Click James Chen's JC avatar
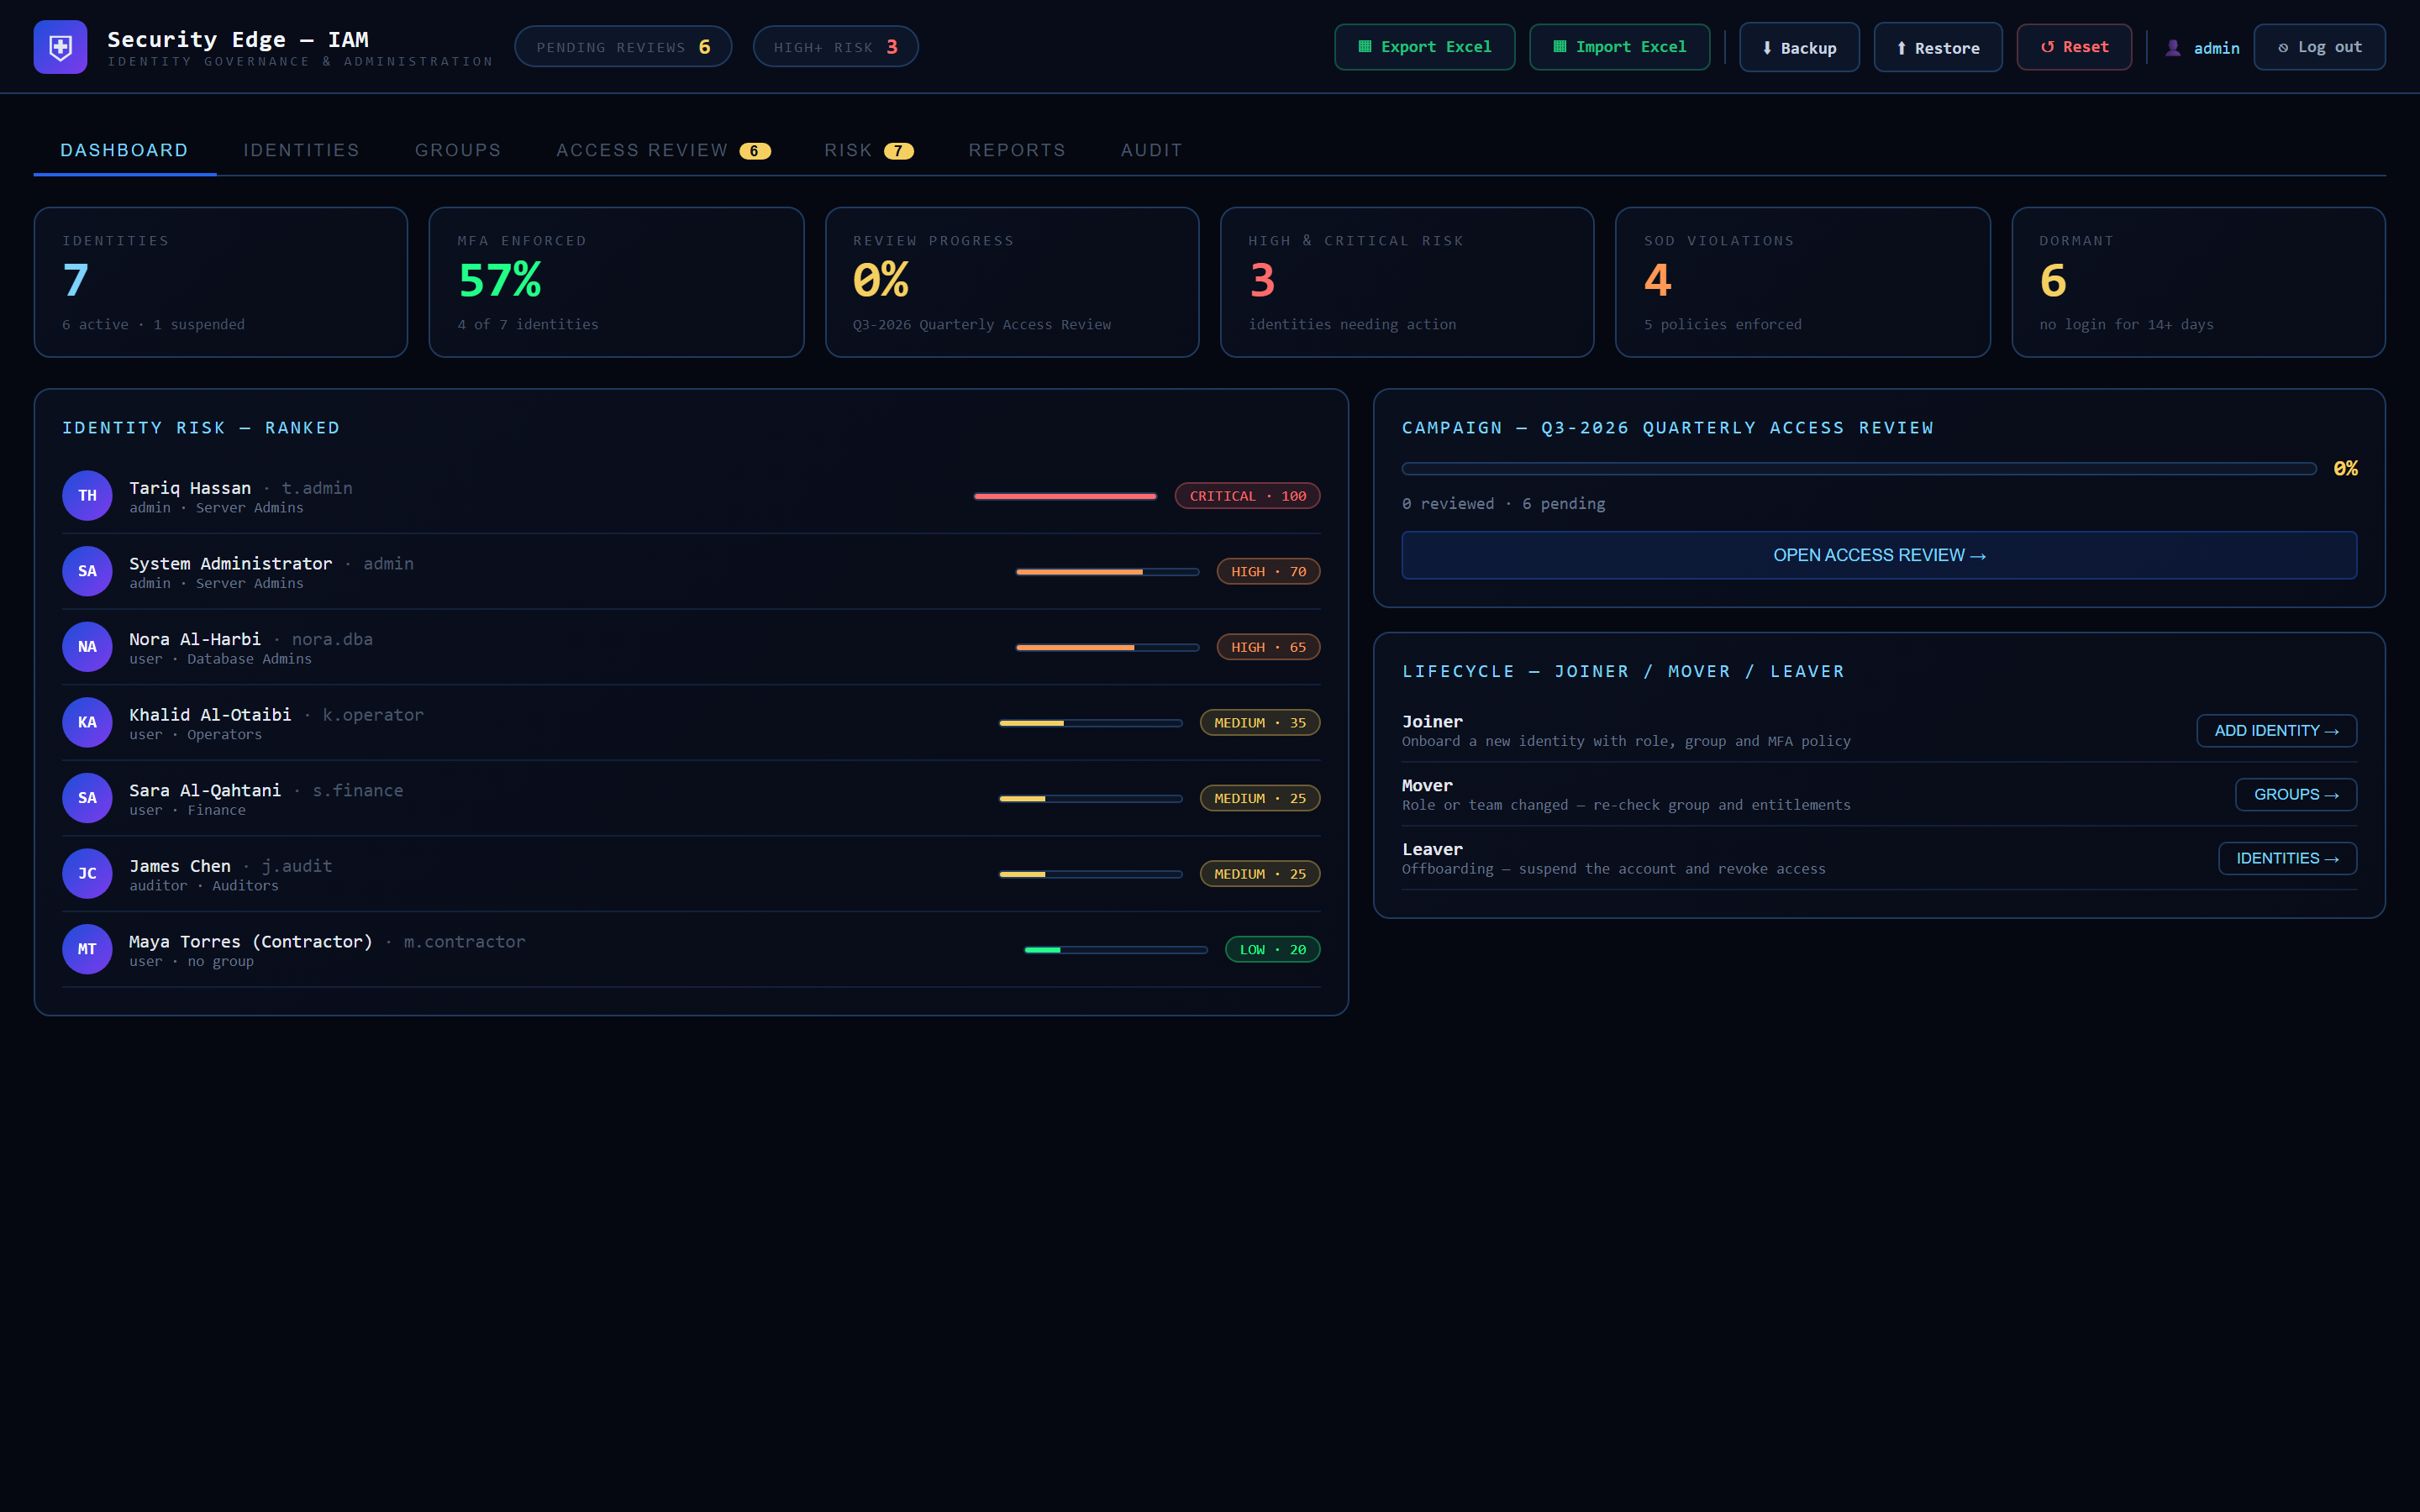The image size is (2420, 1512). [x=87, y=874]
